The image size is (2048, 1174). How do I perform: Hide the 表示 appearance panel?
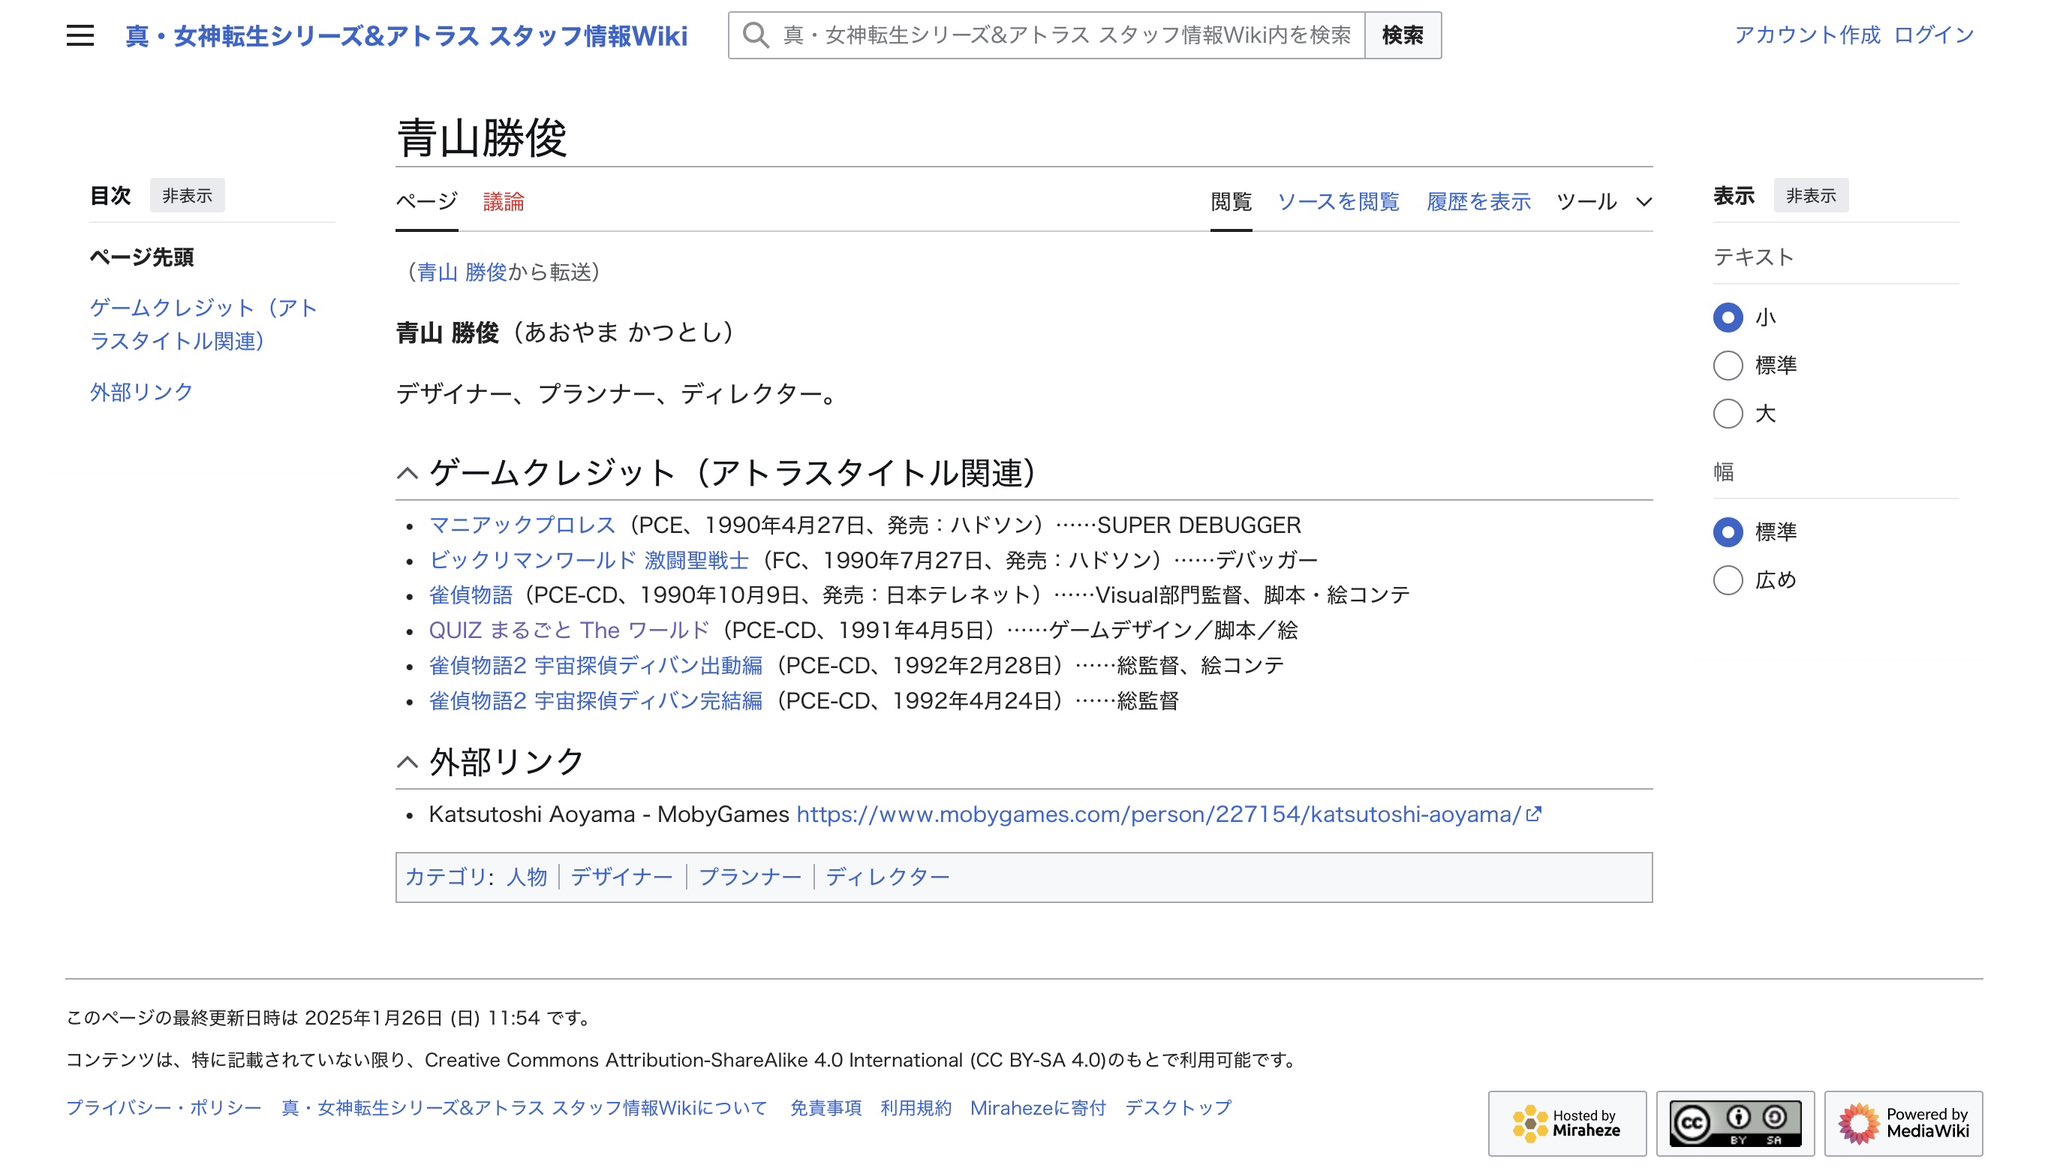[x=1811, y=196]
